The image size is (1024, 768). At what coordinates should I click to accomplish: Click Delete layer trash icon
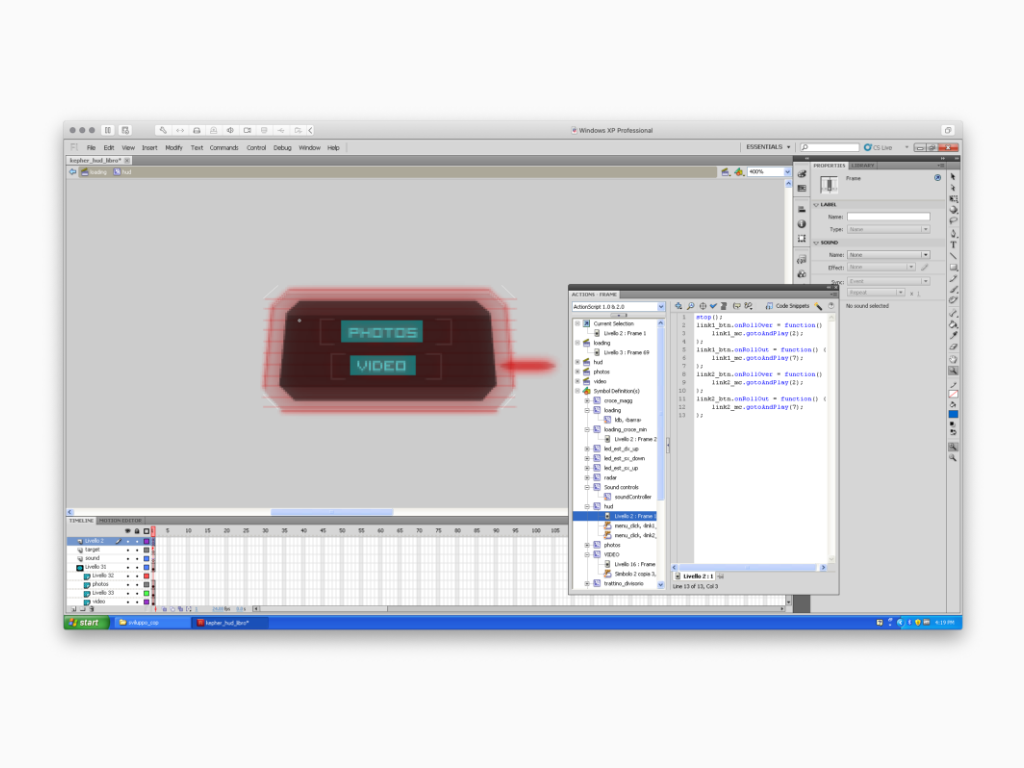[91, 609]
